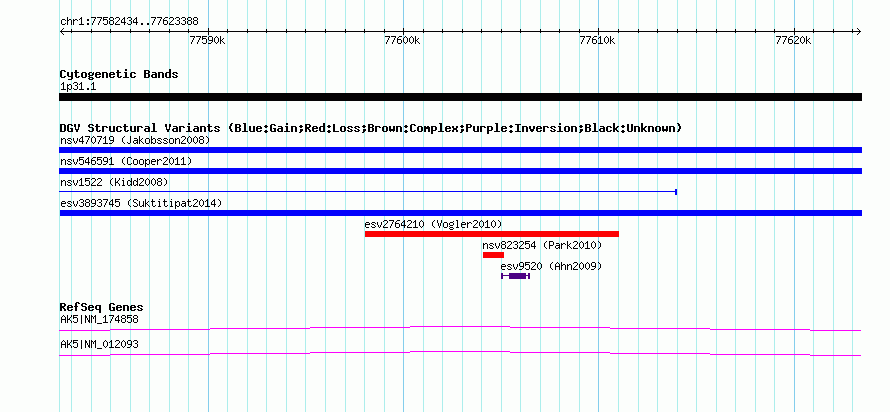The height and width of the screenshot is (412, 890).
Task: Click the nsv470719 (Jakobsson2008) label
Action: pyautogui.click(x=135, y=140)
